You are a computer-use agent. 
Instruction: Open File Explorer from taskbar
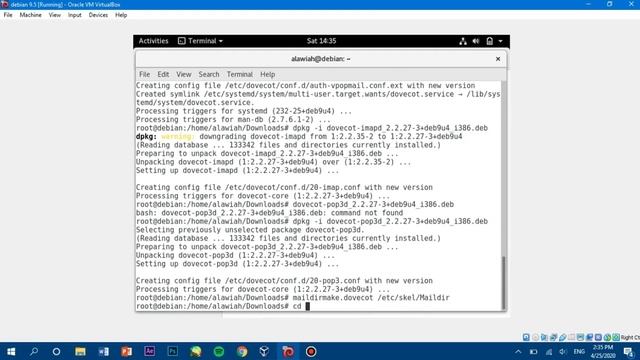80,351
